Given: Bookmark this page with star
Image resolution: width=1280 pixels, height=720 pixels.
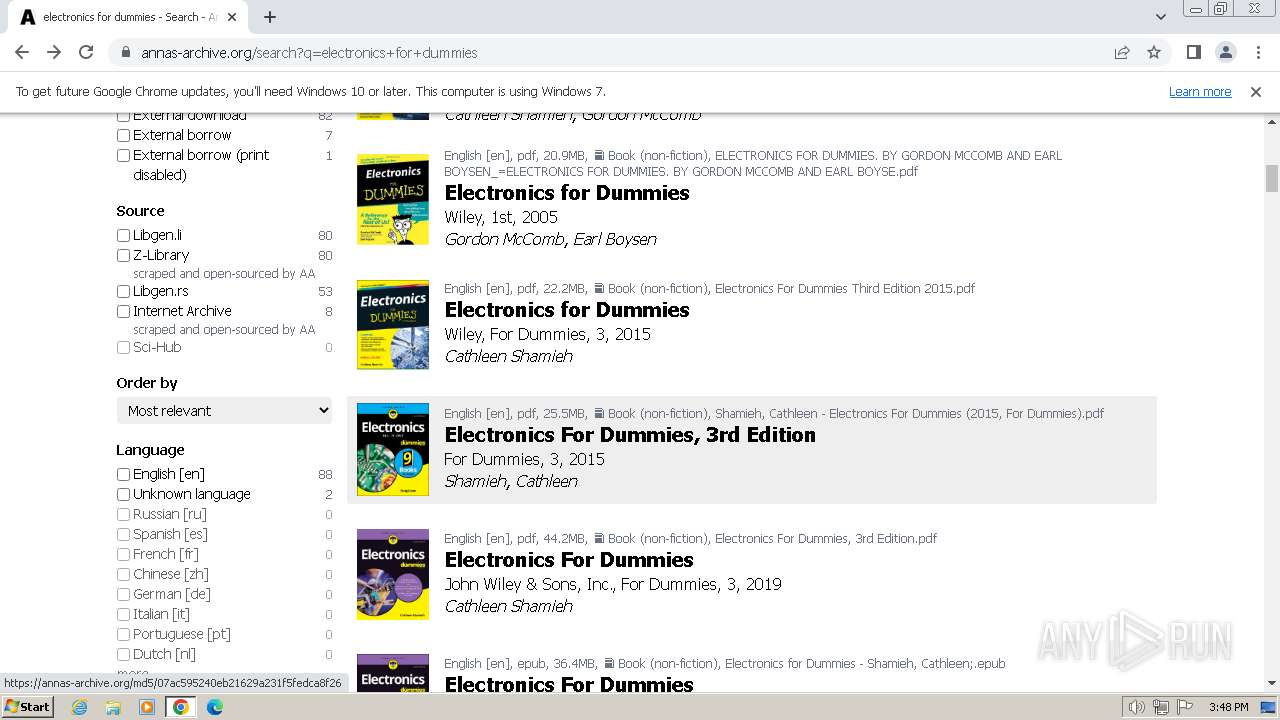Looking at the screenshot, I should [x=1154, y=52].
